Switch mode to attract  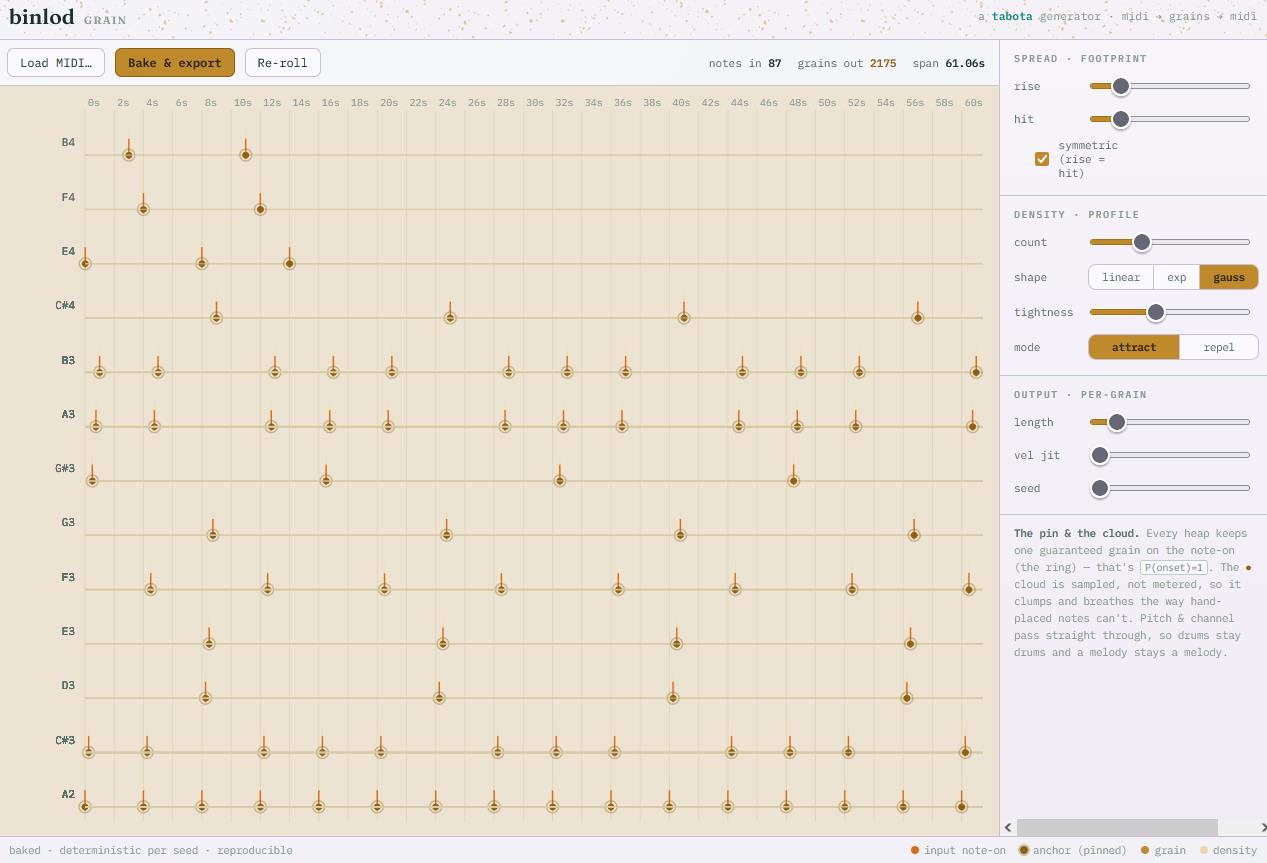(x=1134, y=347)
